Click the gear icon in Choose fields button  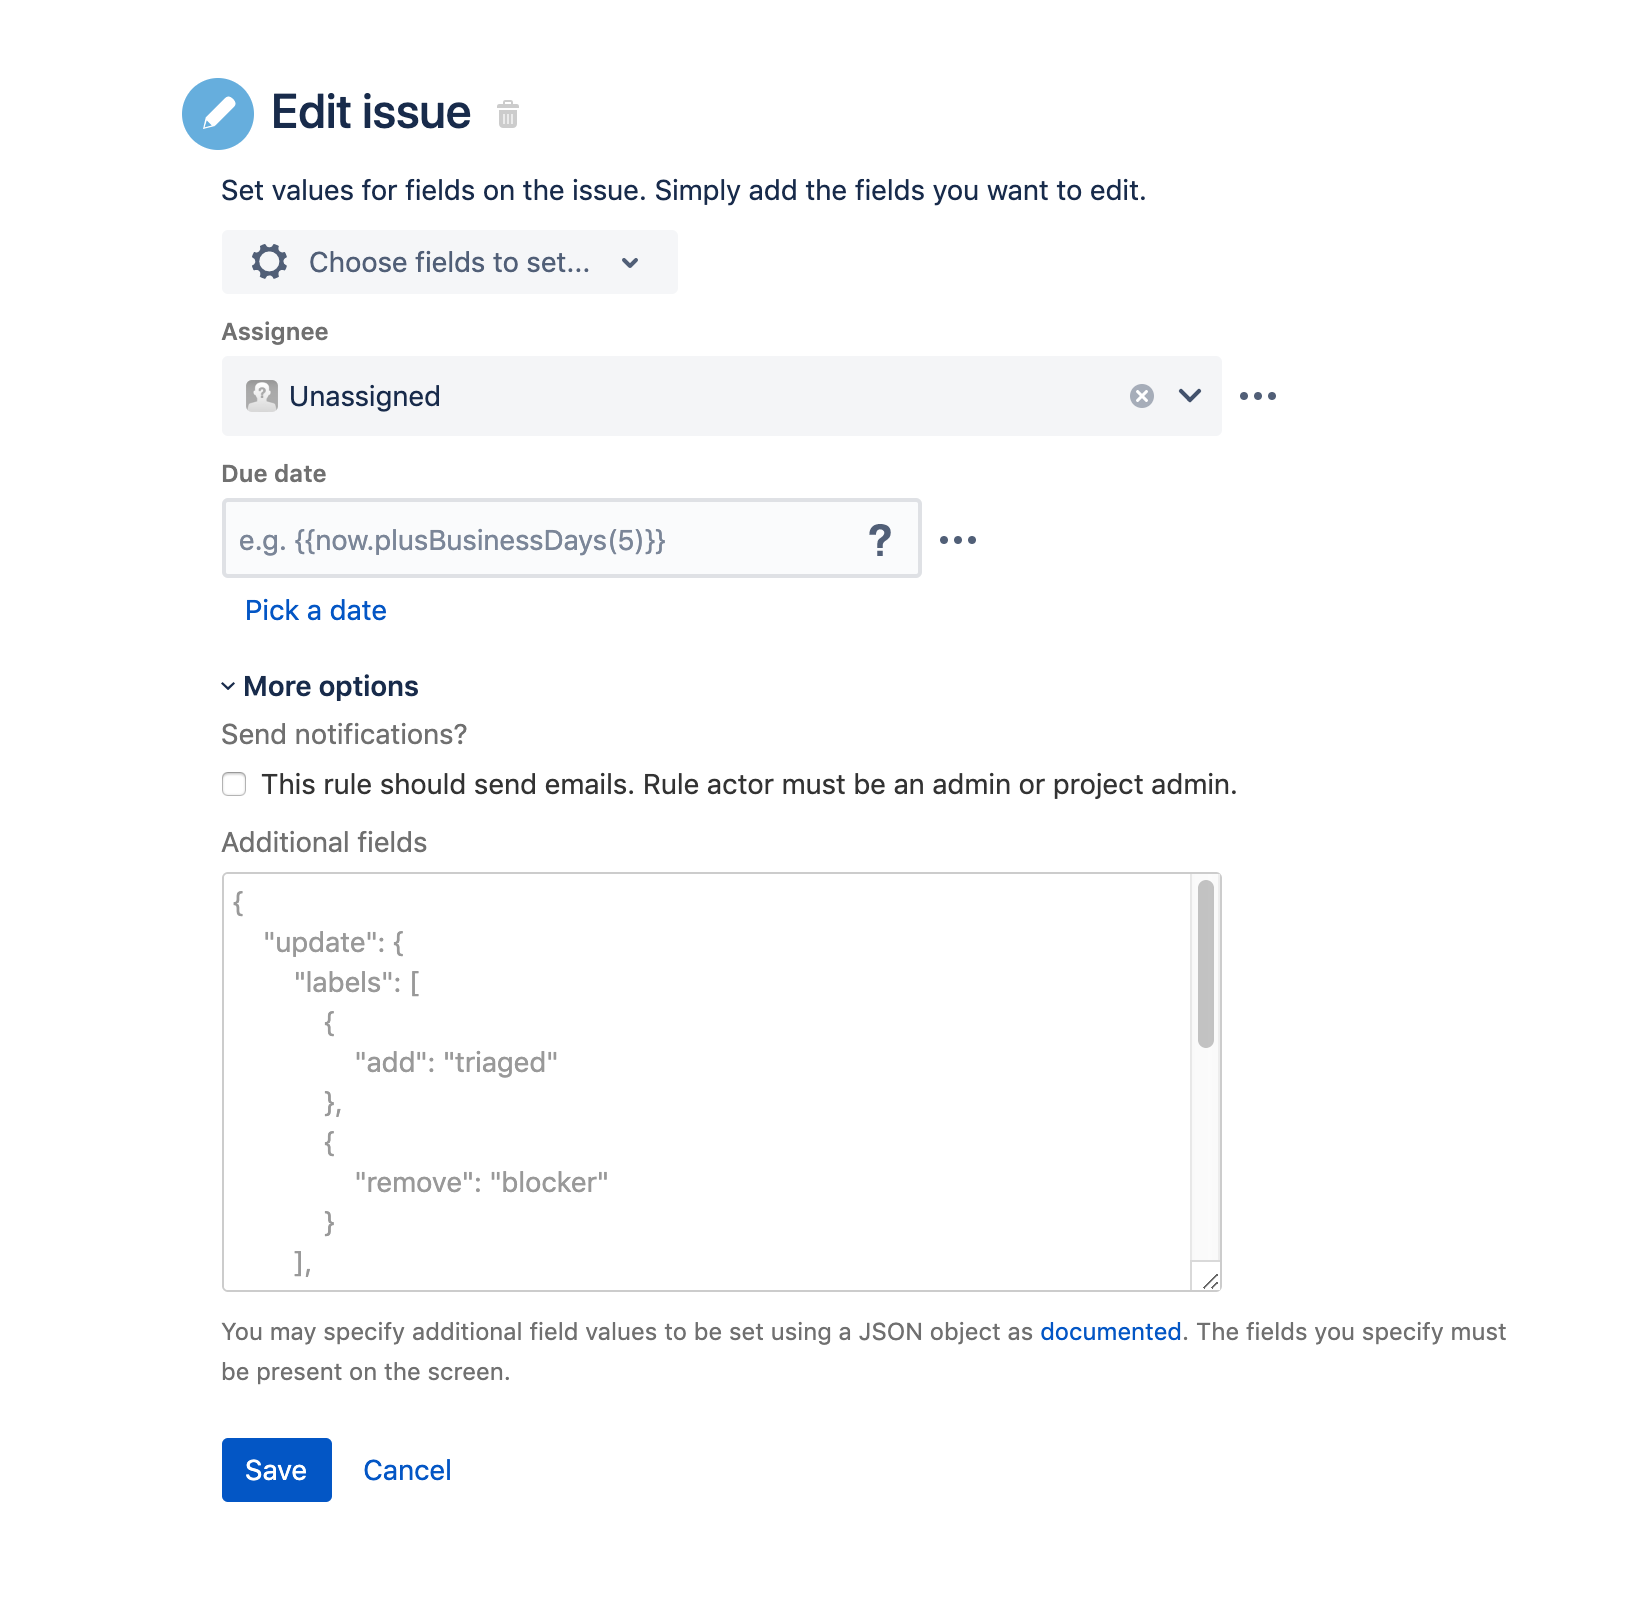pos(269,262)
